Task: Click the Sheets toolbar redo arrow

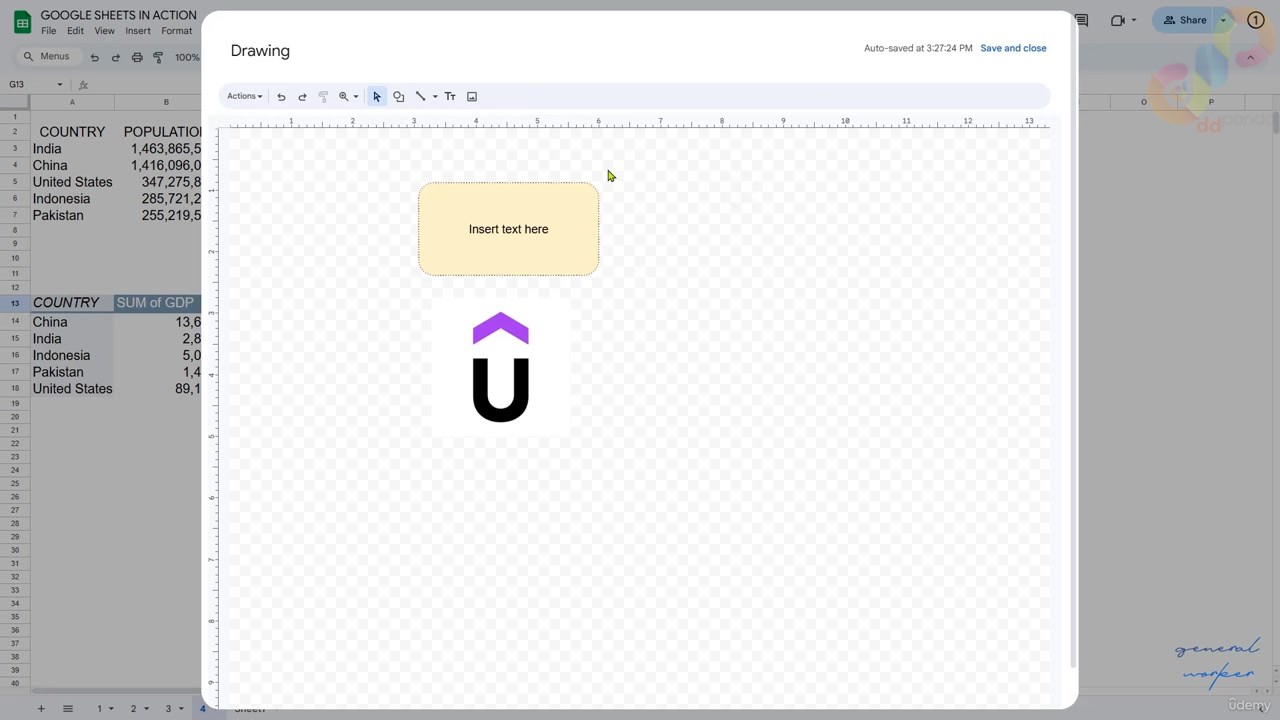Action: click(115, 58)
